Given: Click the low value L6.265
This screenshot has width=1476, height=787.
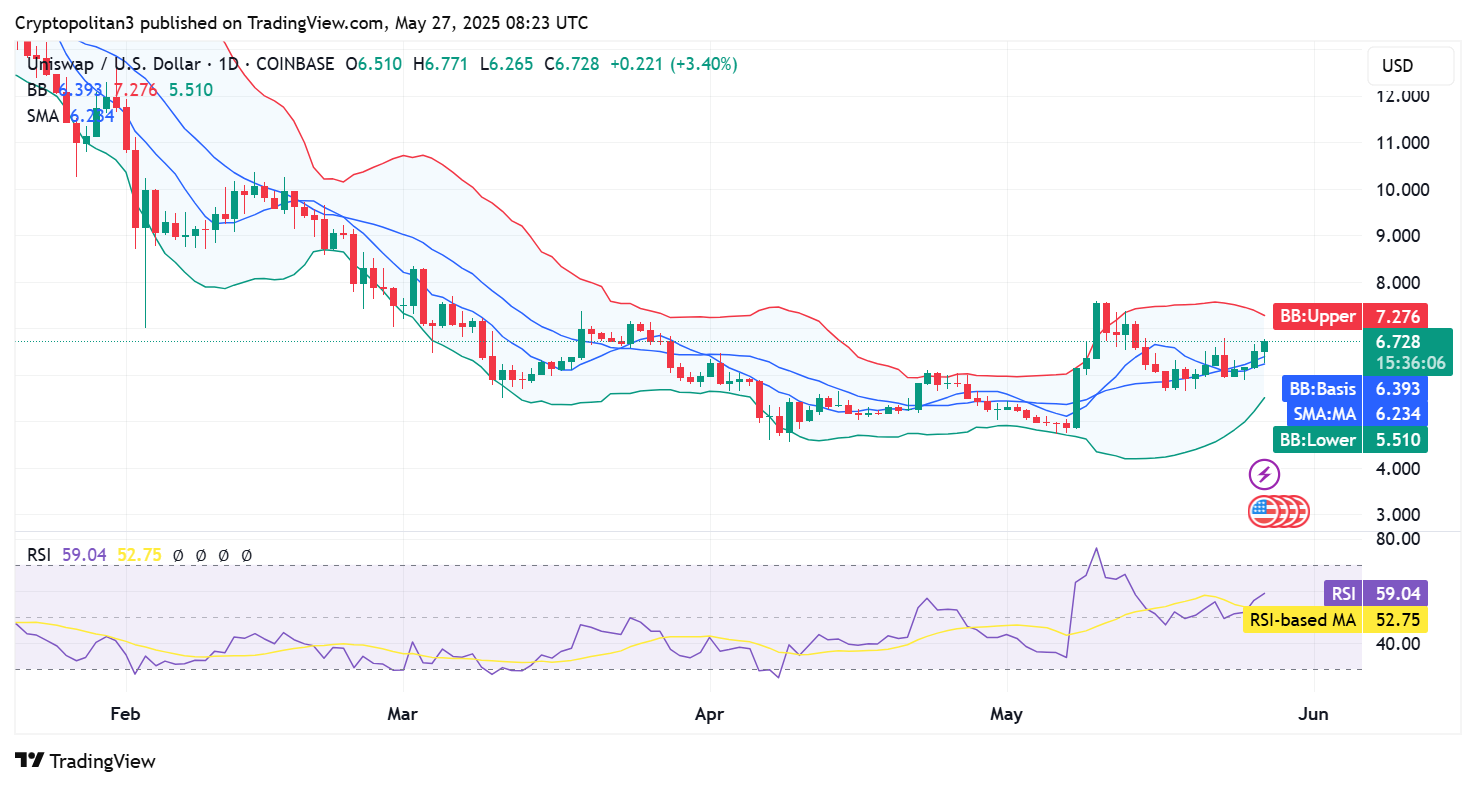Looking at the screenshot, I should pos(506,64).
